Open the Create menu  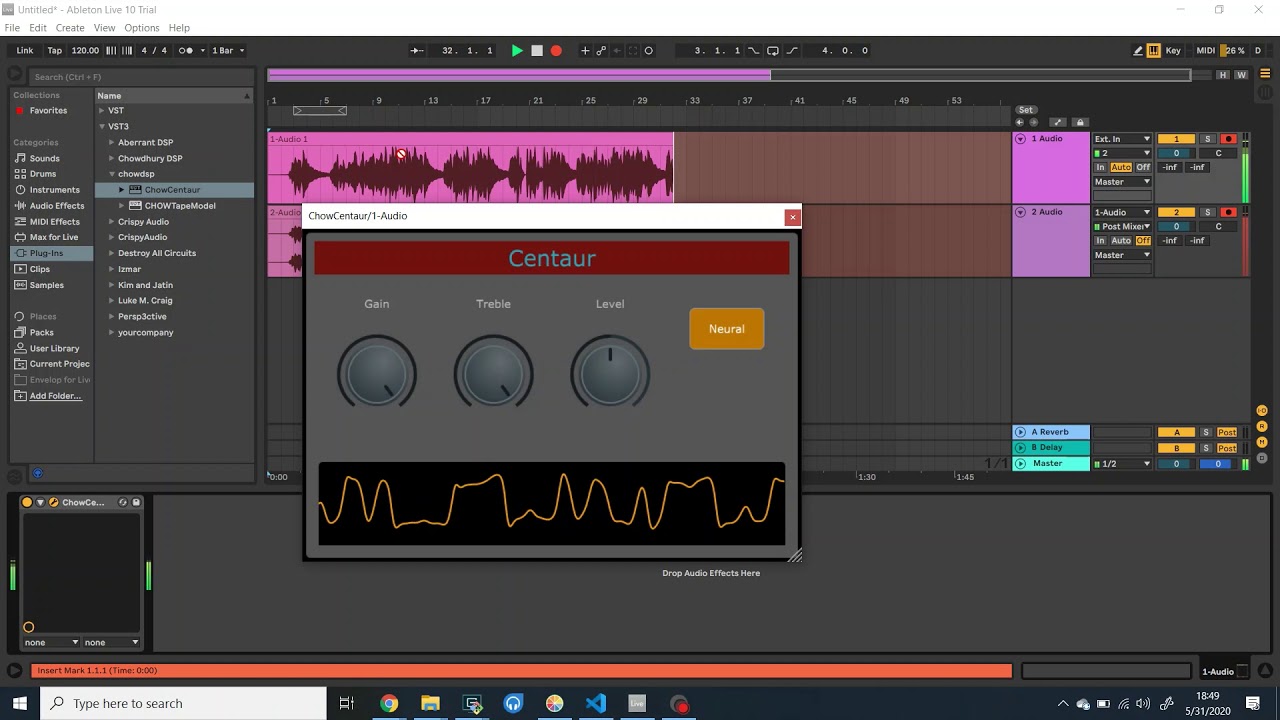click(x=70, y=28)
